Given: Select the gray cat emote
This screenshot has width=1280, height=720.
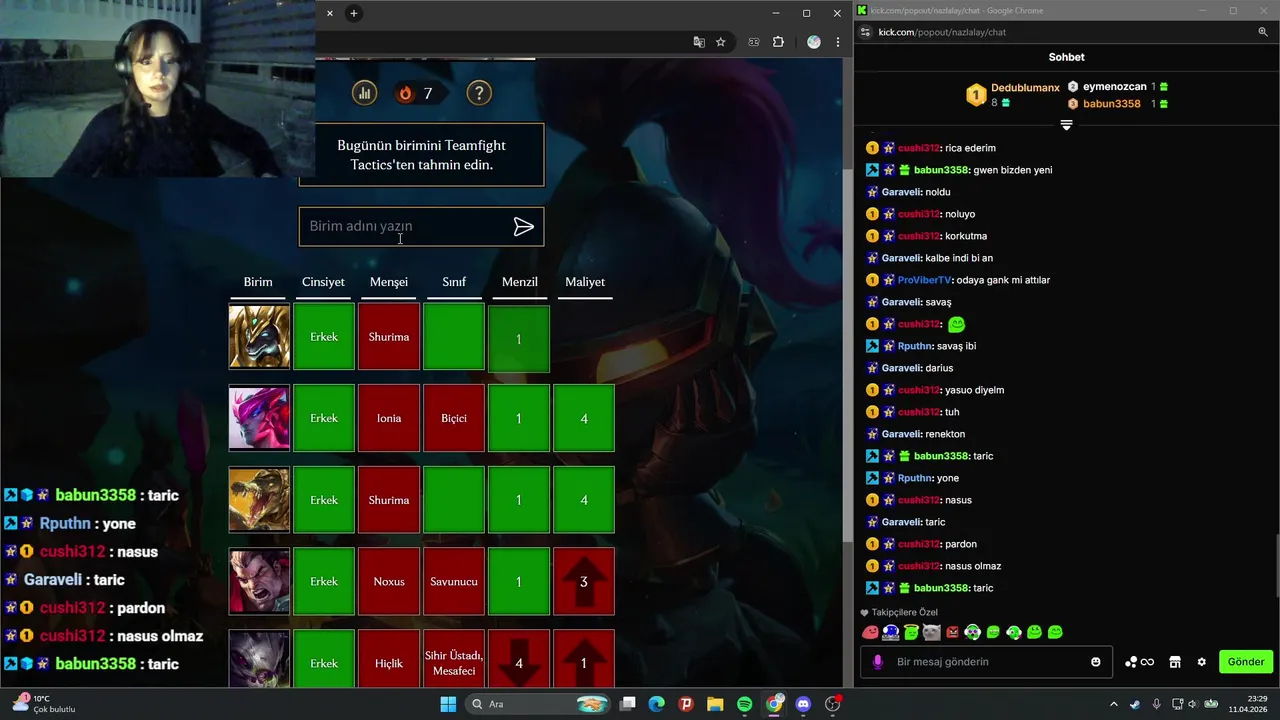Looking at the screenshot, I should click(x=932, y=632).
